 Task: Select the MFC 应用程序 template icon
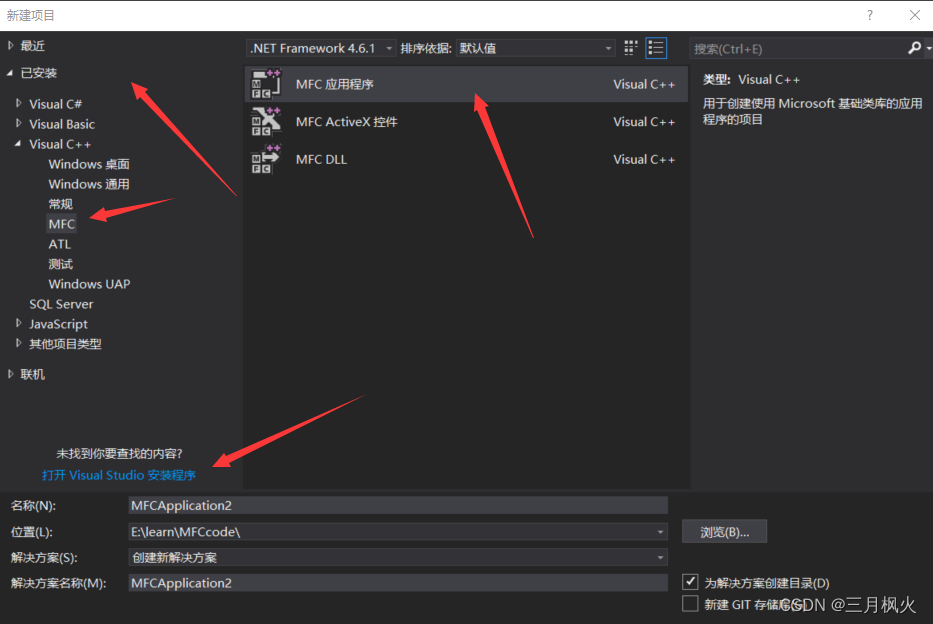(265, 84)
